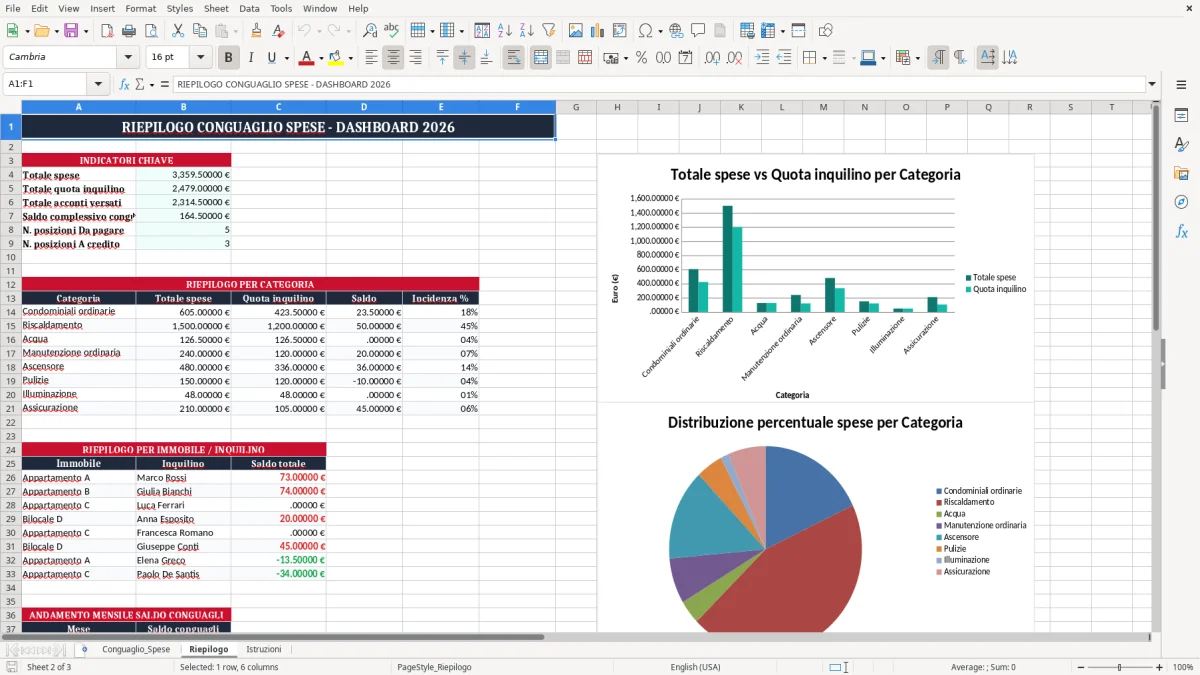Click Clear Direct Formatting icon
Viewport: 1200px width, 675px height.
[278, 31]
